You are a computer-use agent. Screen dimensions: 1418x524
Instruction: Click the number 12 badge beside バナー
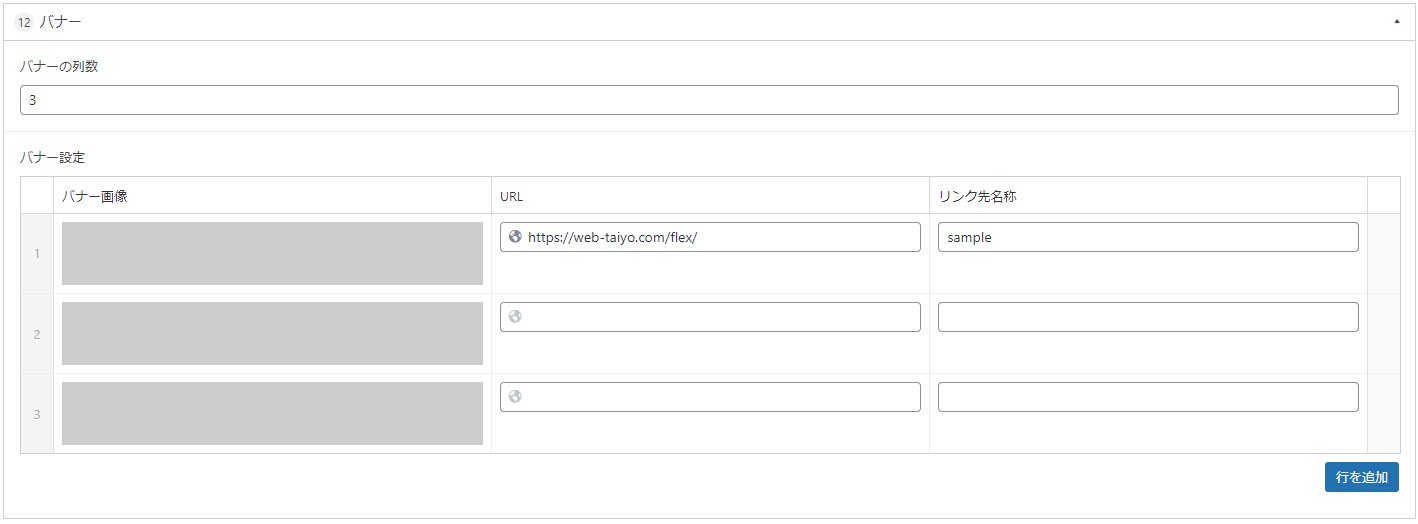coord(24,22)
